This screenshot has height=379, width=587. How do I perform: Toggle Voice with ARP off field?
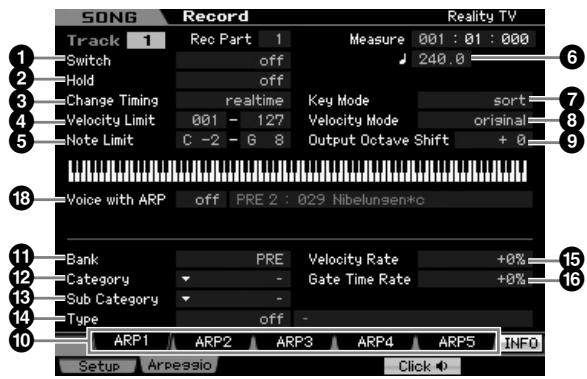(201, 200)
